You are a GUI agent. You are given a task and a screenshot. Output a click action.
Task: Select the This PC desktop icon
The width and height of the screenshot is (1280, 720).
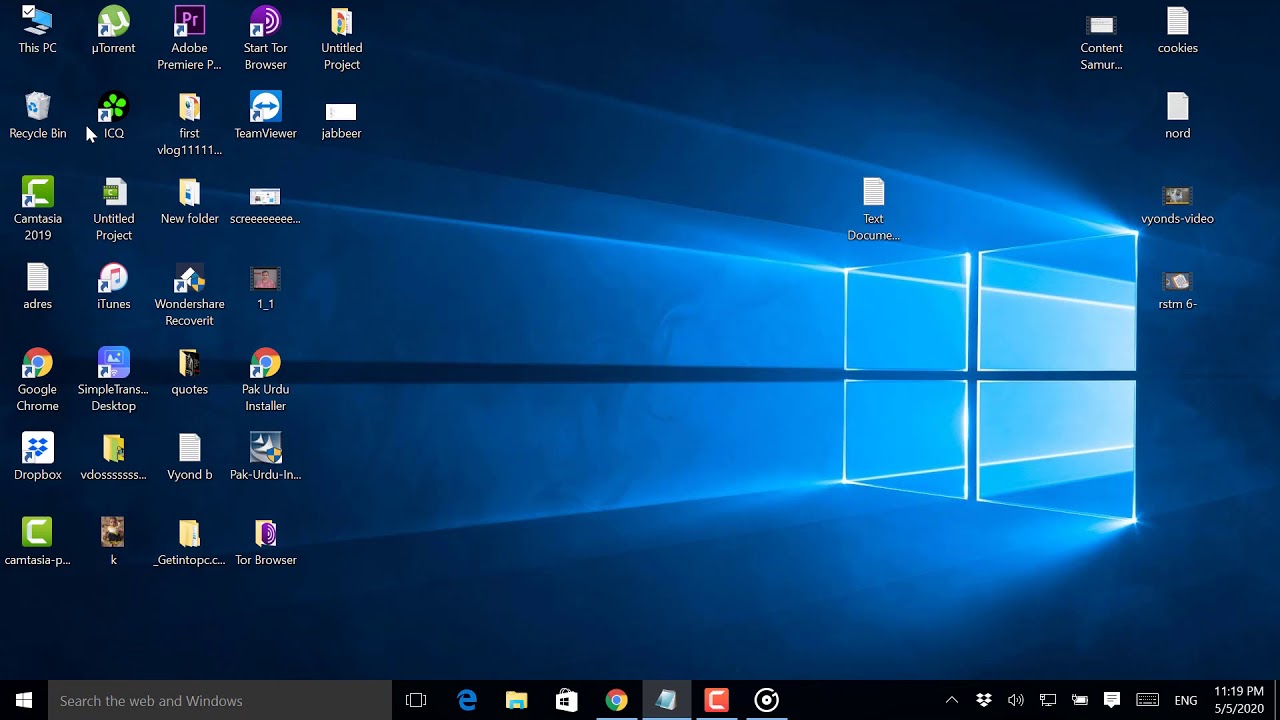pyautogui.click(x=37, y=30)
